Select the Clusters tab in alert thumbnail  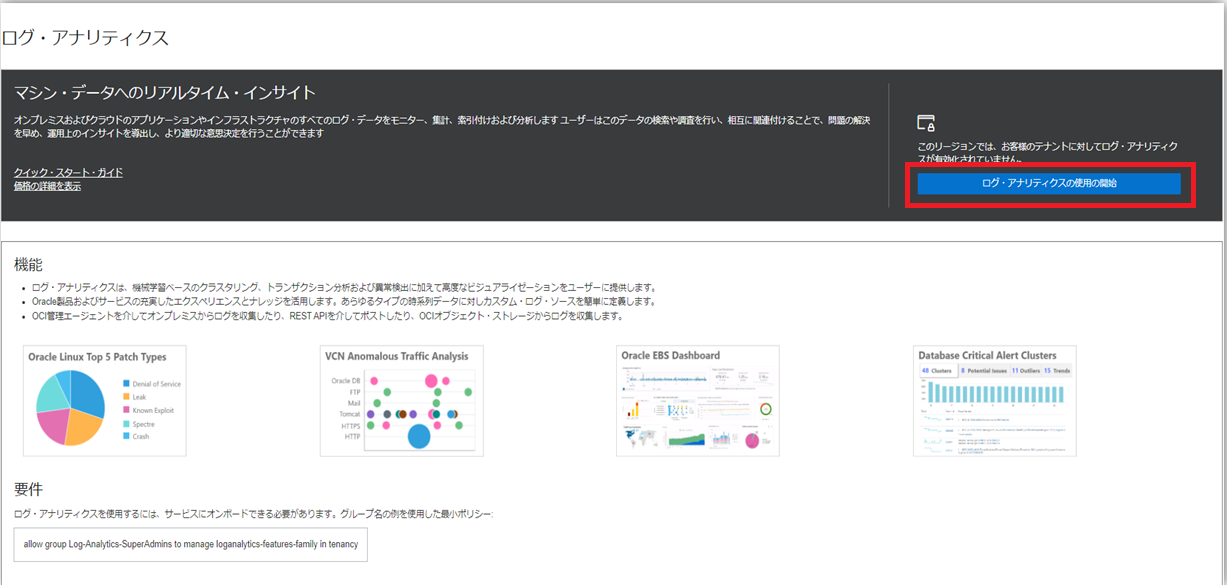937,371
